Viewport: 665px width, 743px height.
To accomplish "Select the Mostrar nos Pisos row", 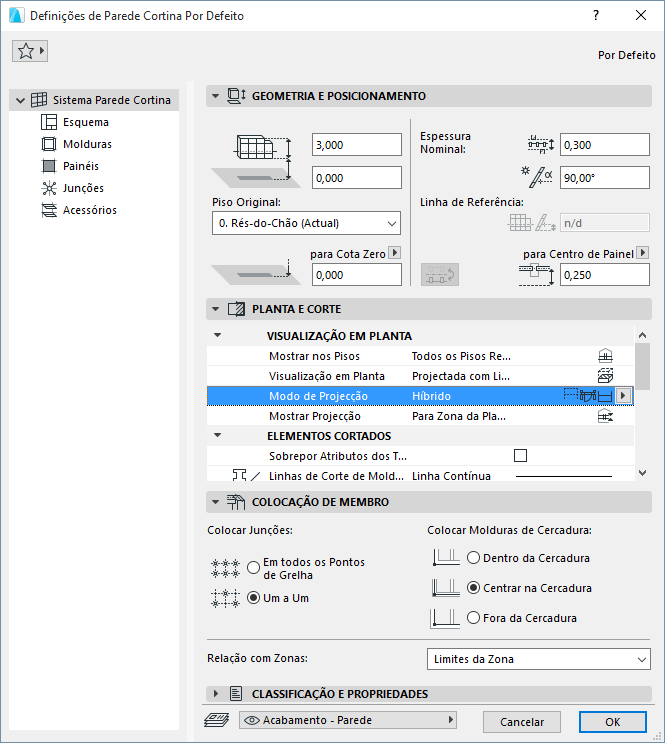I will click(420, 356).
